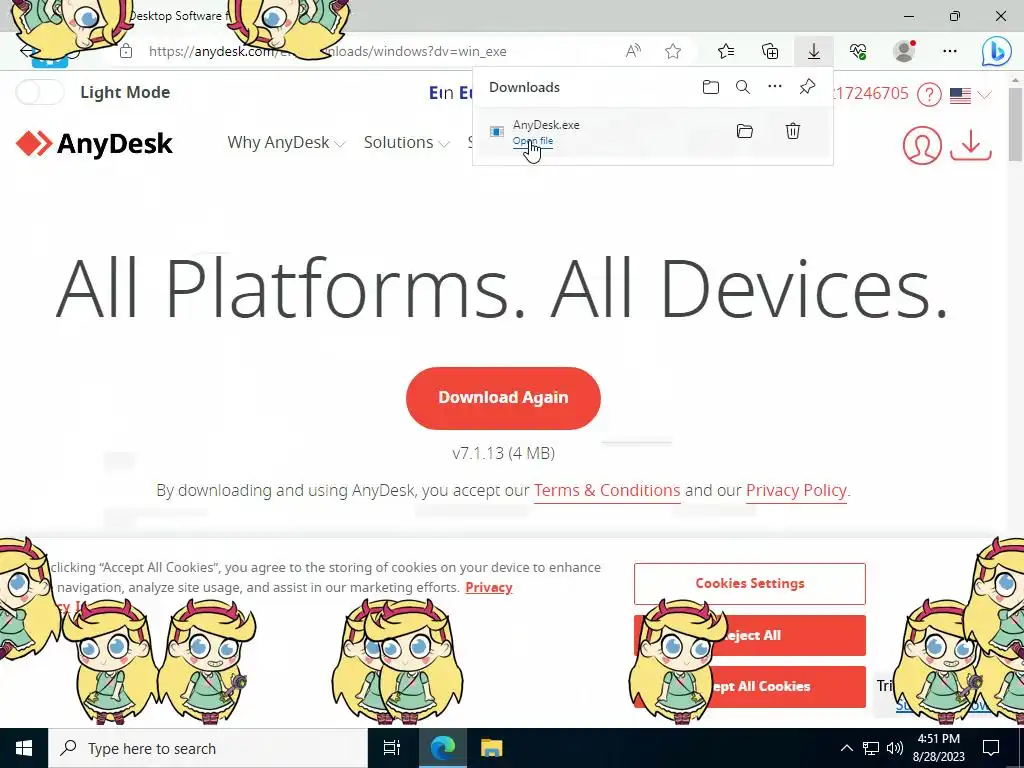Open the Windows Start menu

coord(24,748)
